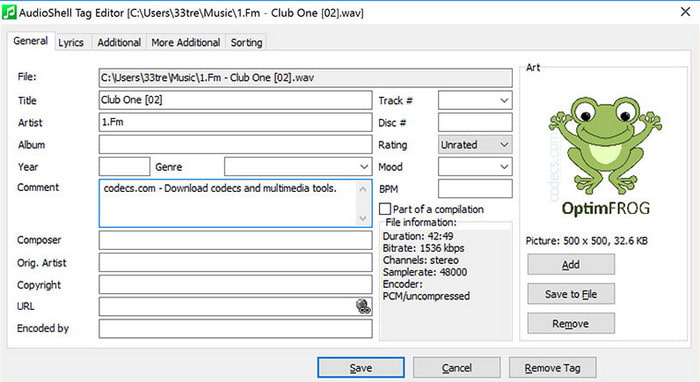Click the Comment scrollbar down arrow
This screenshot has width=700, height=382.
363,218
